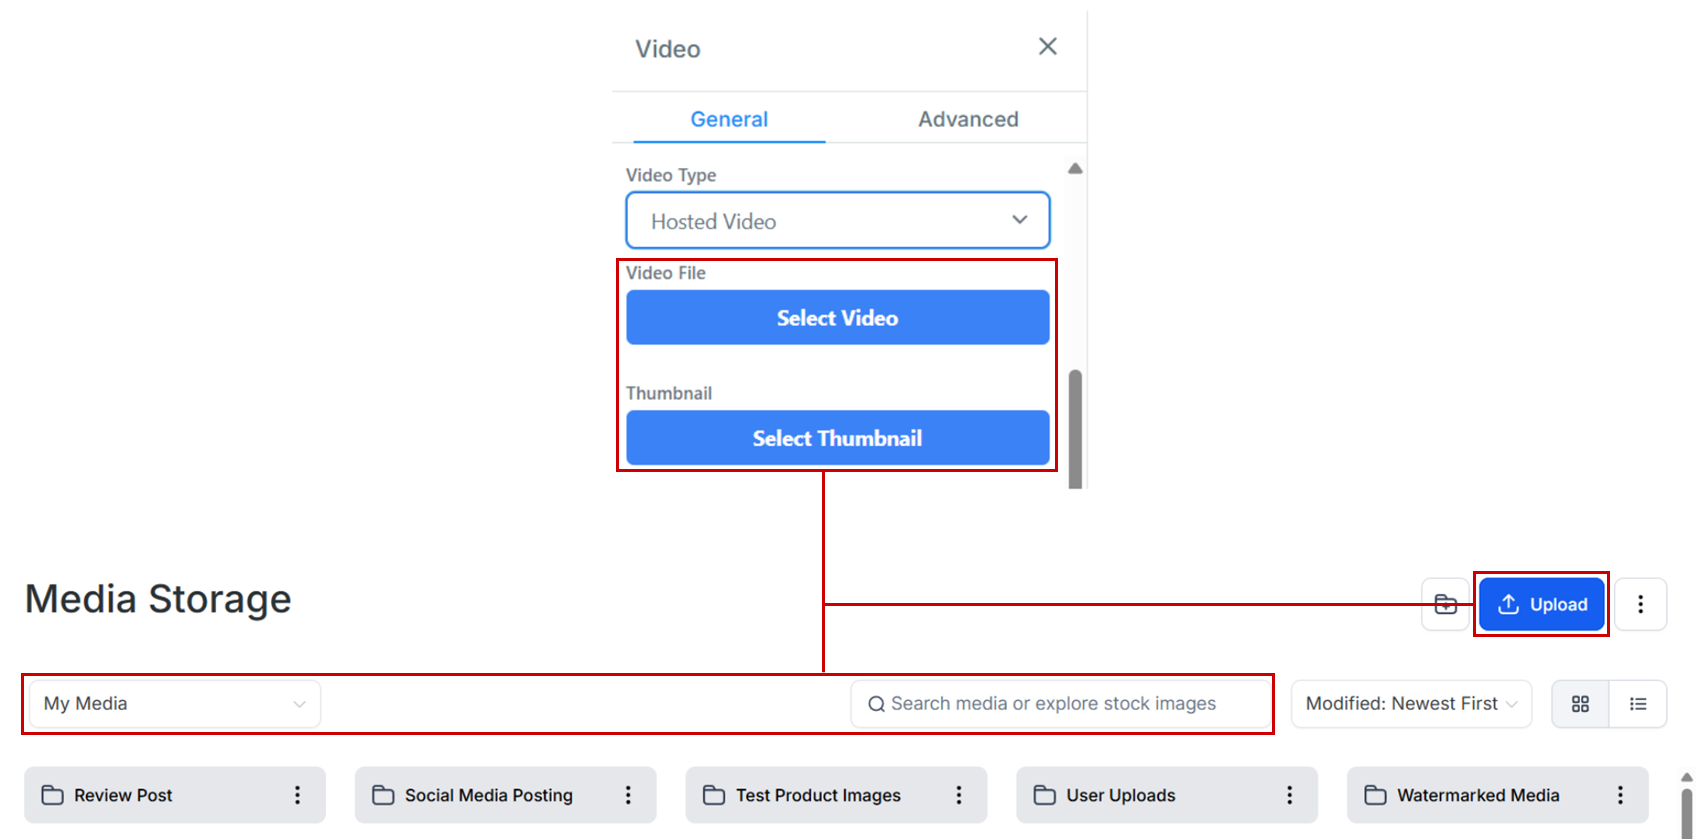
Task: Open Watermarked Media folder options menu
Action: (x=1620, y=795)
